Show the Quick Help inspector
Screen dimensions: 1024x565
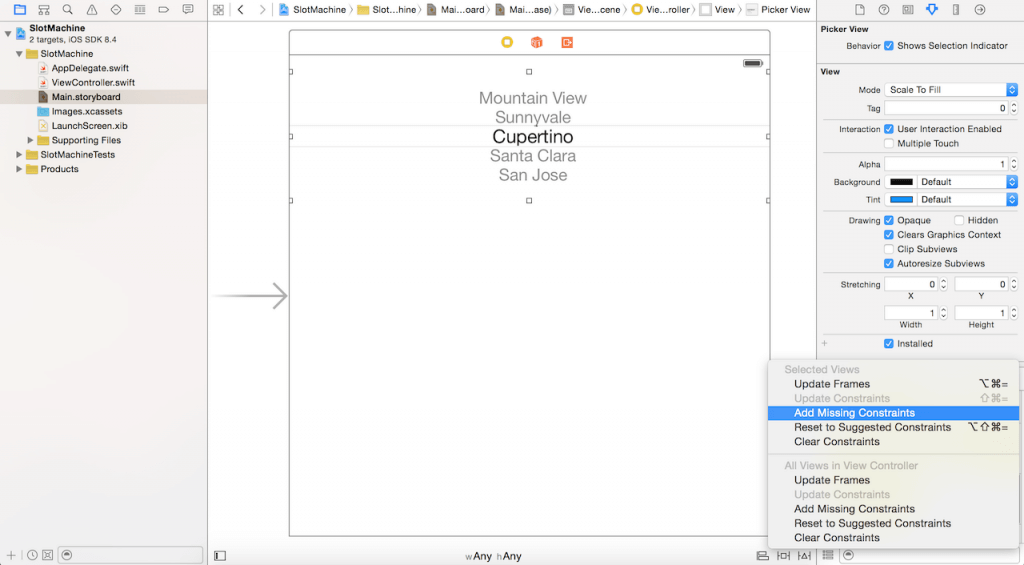884,10
